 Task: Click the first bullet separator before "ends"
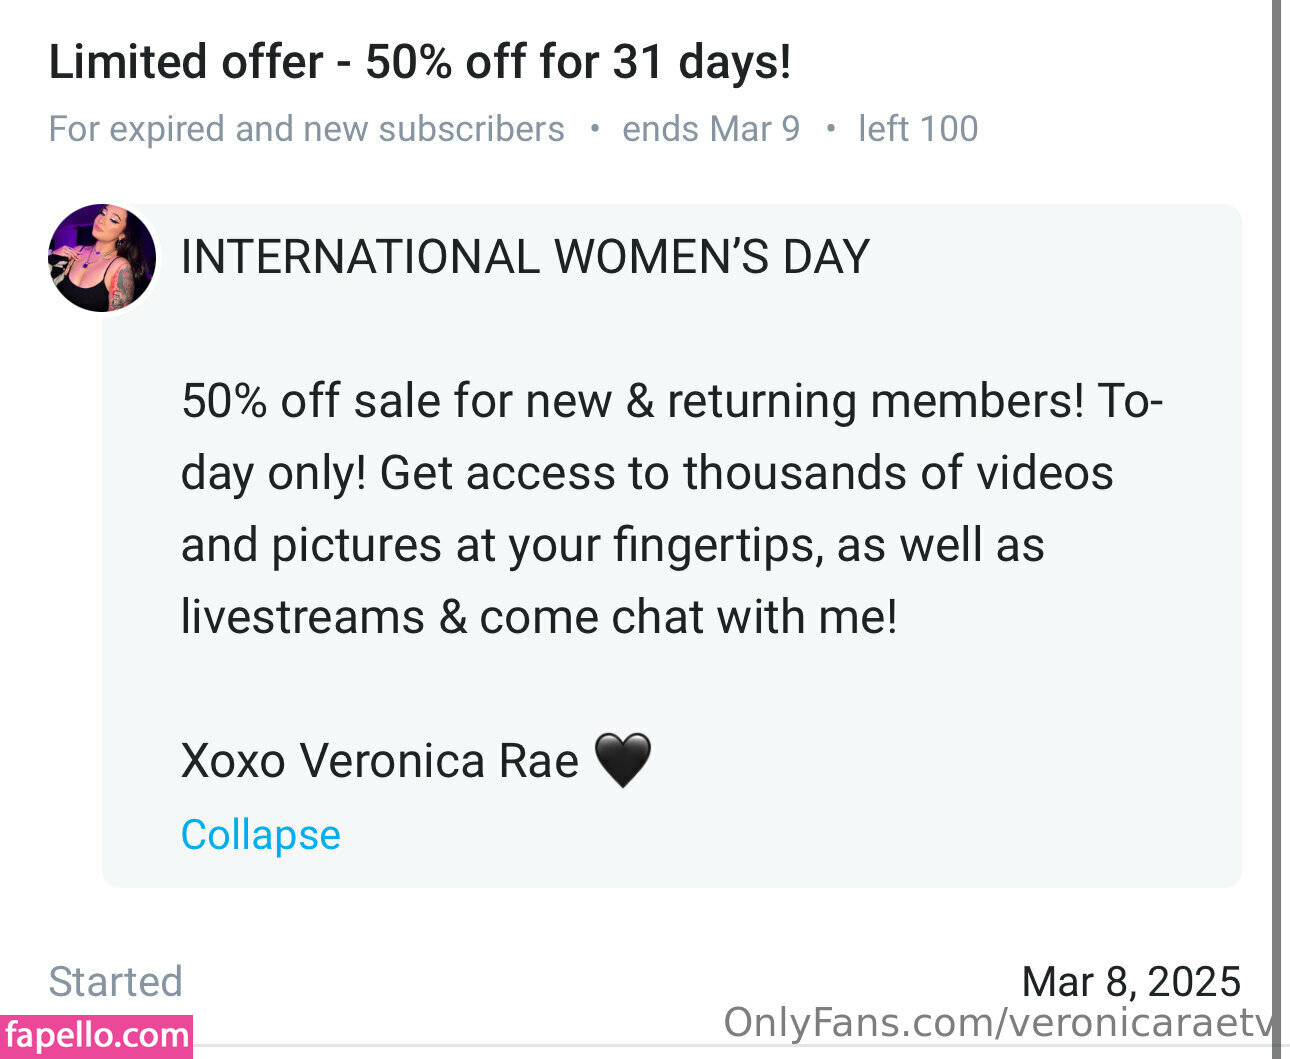click(594, 129)
